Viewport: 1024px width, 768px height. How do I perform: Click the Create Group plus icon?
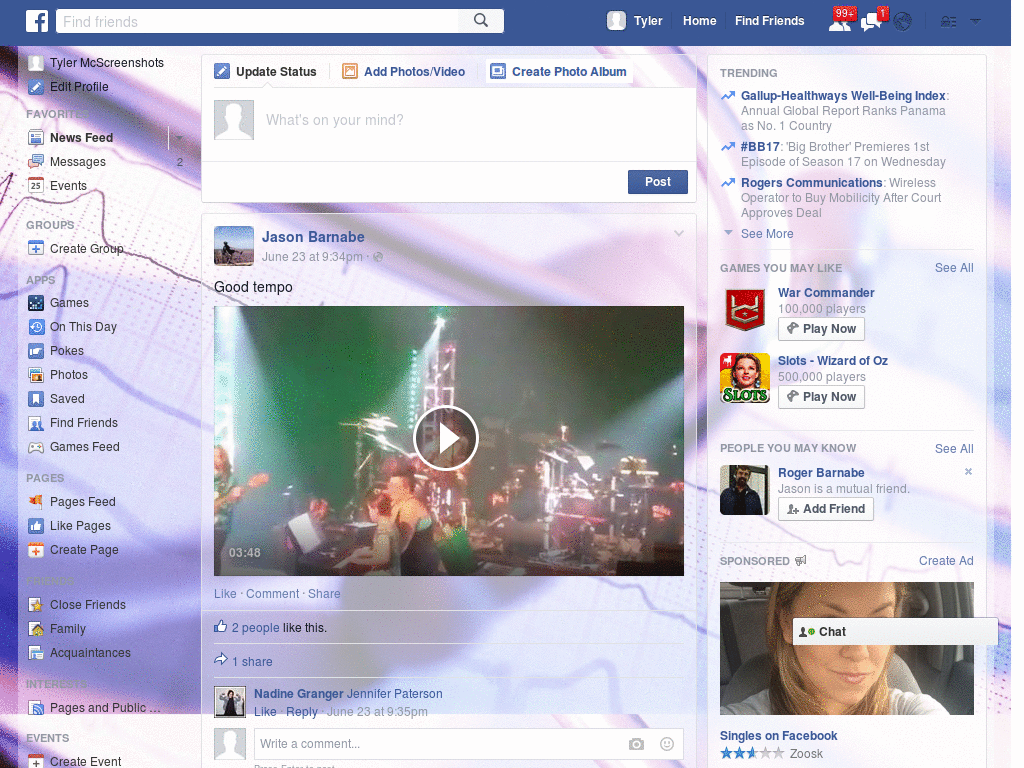click(36, 249)
